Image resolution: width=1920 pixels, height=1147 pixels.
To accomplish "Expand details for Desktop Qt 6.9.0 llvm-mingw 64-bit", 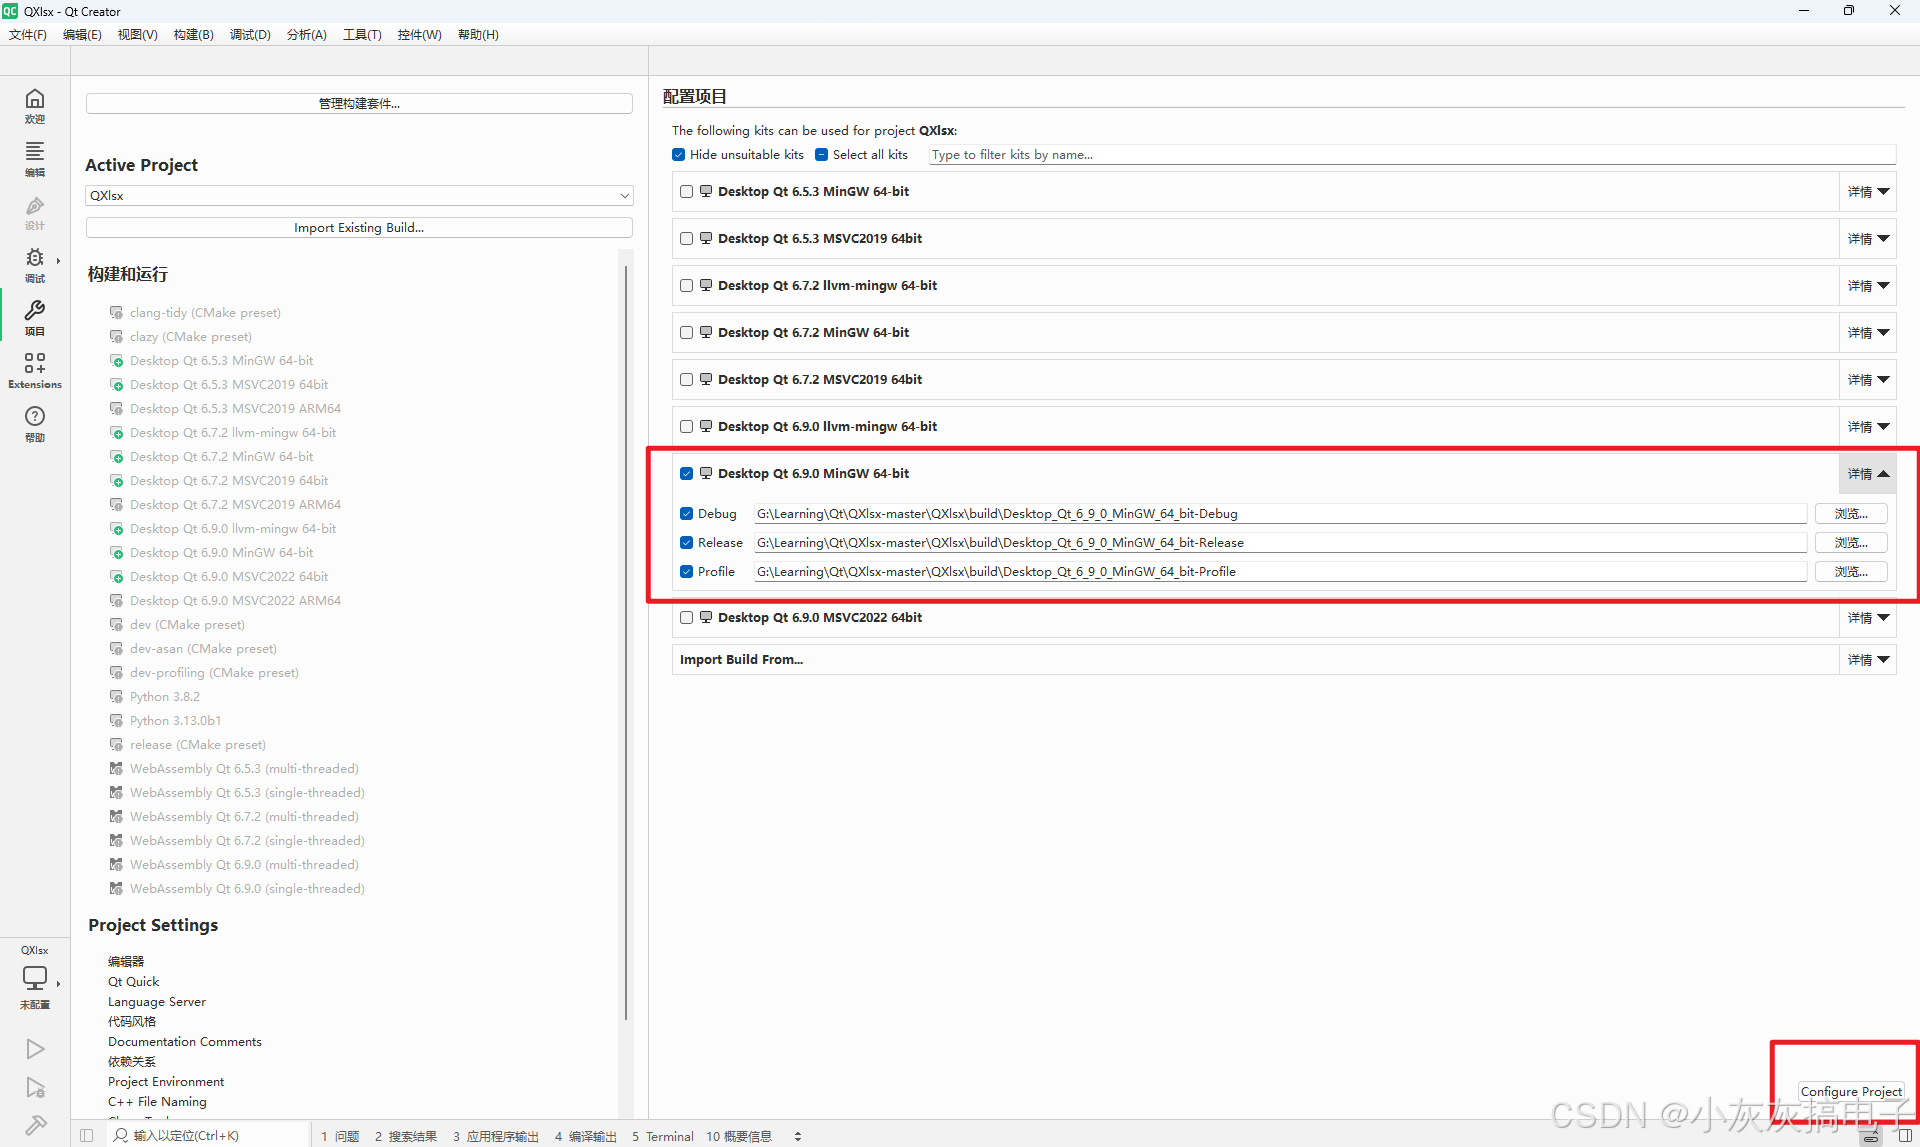I will 1868,427.
